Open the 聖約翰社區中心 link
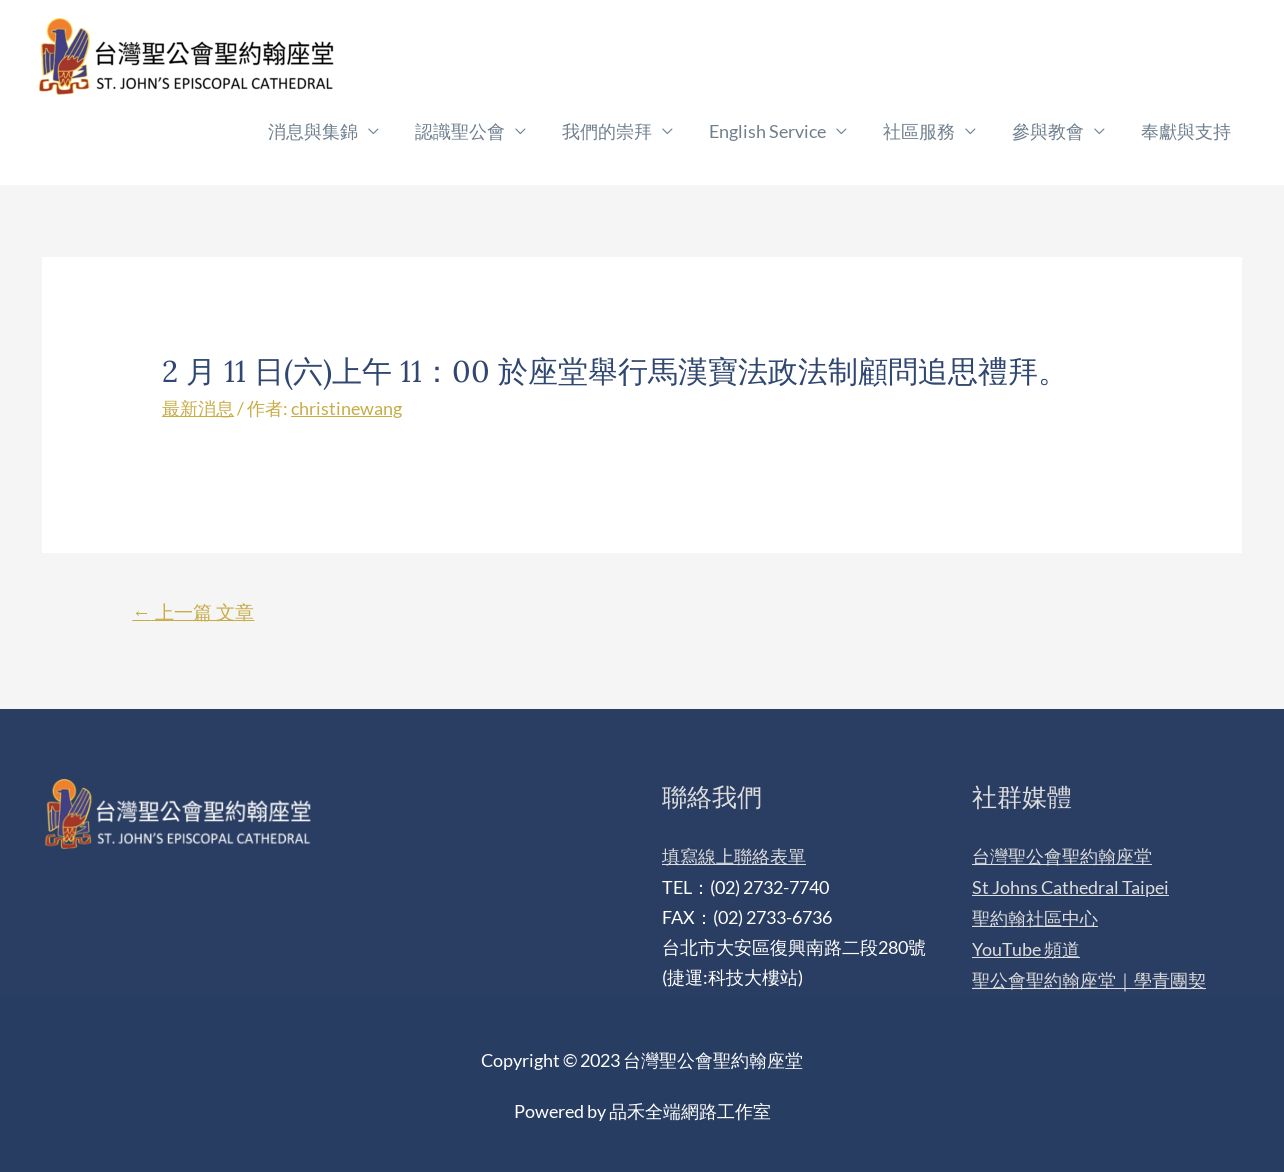 click(x=1035, y=918)
